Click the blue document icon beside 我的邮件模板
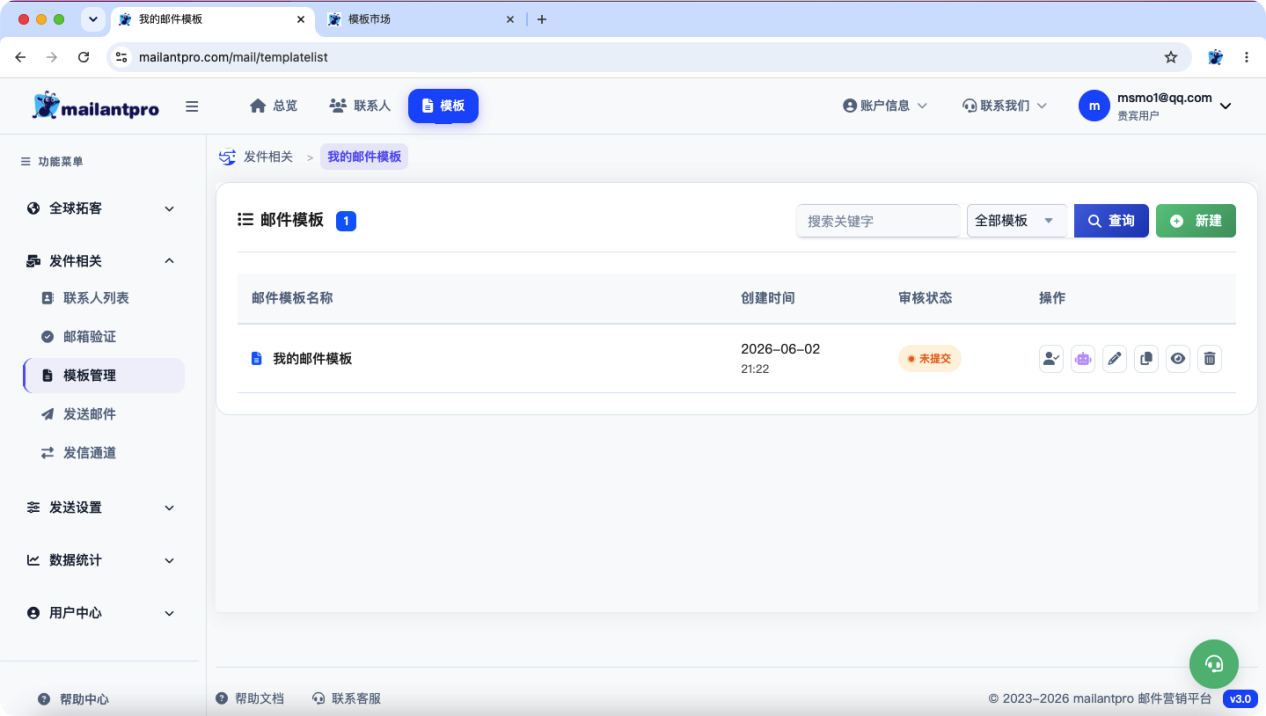 (256, 358)
